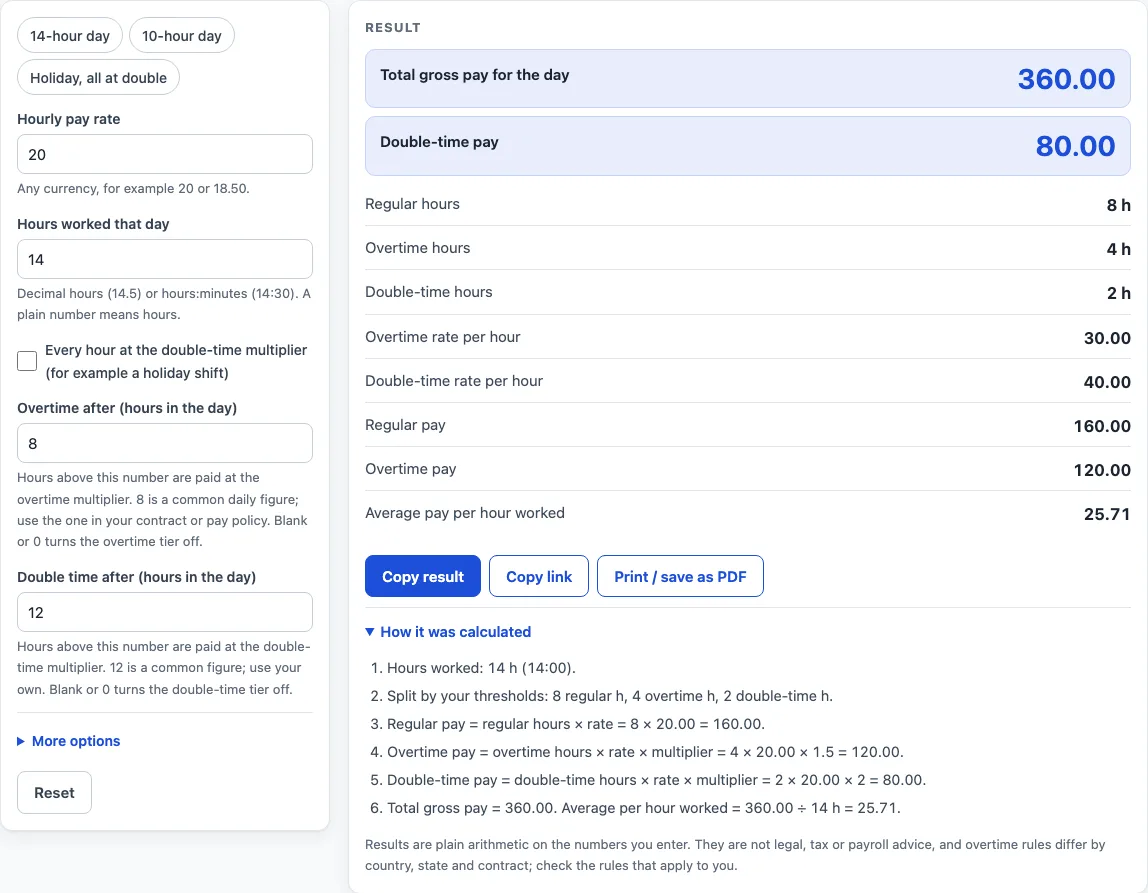The width and height of the screenshot is (1148, 893).
Task: Click the Hourly pay rate field
Action: click(x=165, y=154)
